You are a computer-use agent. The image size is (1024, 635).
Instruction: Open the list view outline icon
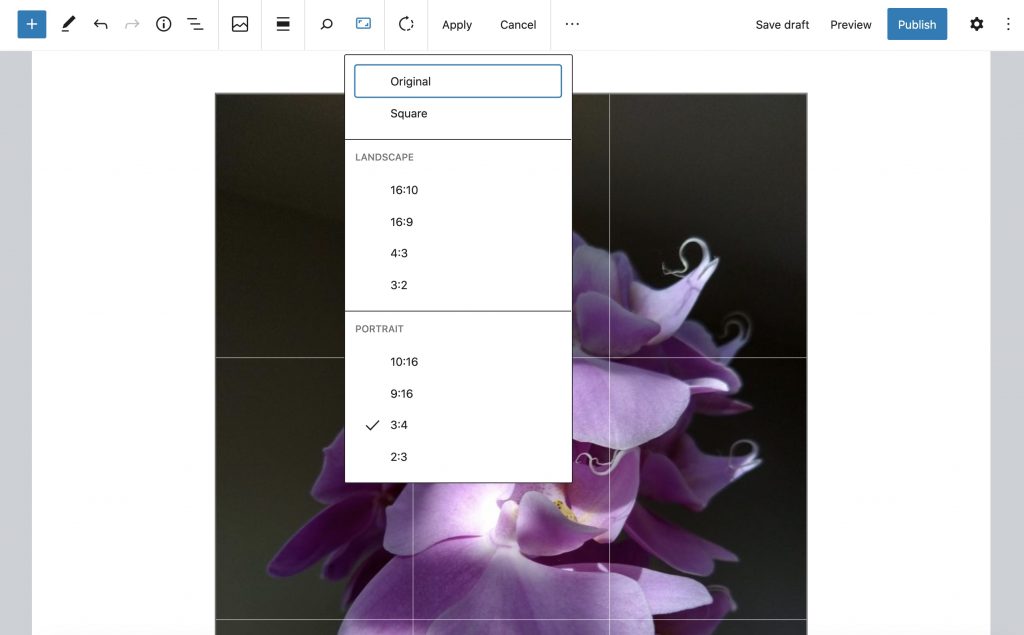[x=195, y=24]
